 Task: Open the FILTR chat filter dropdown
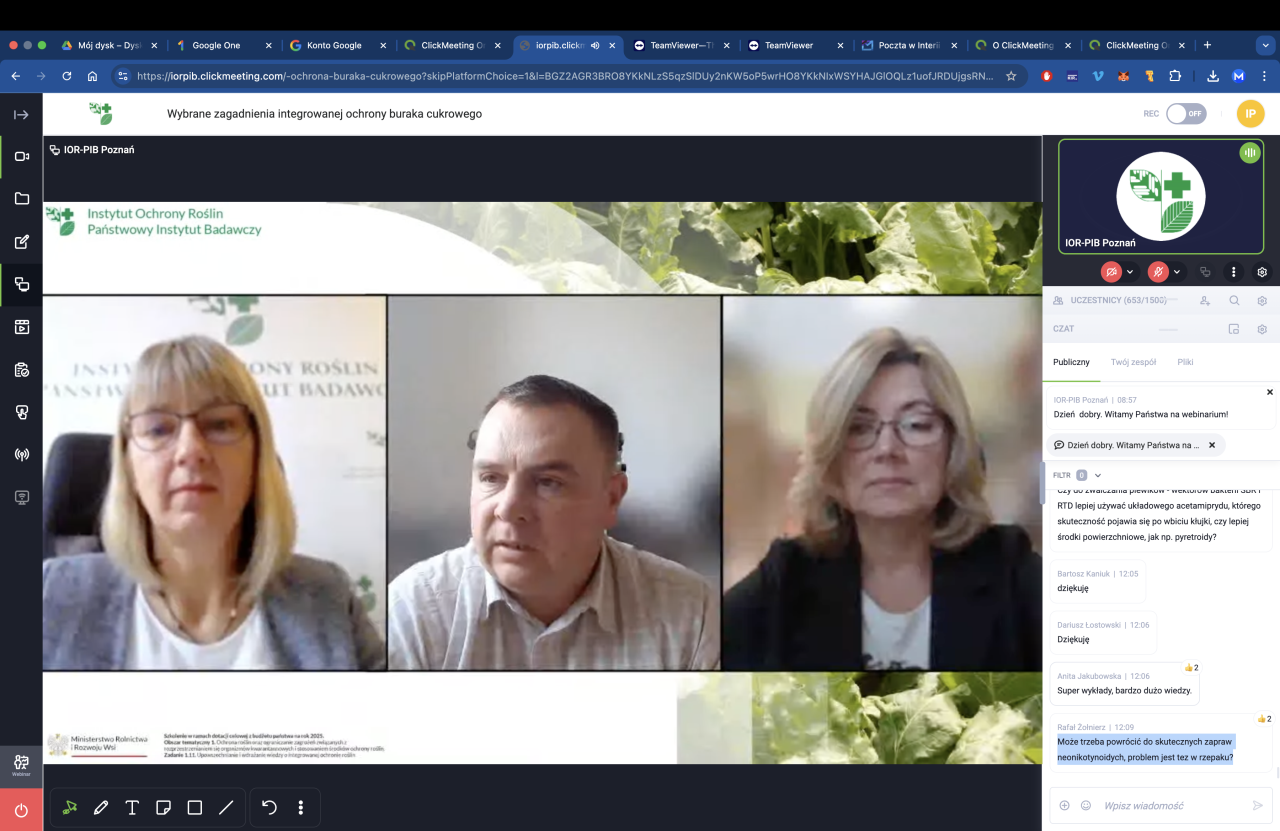pyautogui.click(x=1077, y=475)
